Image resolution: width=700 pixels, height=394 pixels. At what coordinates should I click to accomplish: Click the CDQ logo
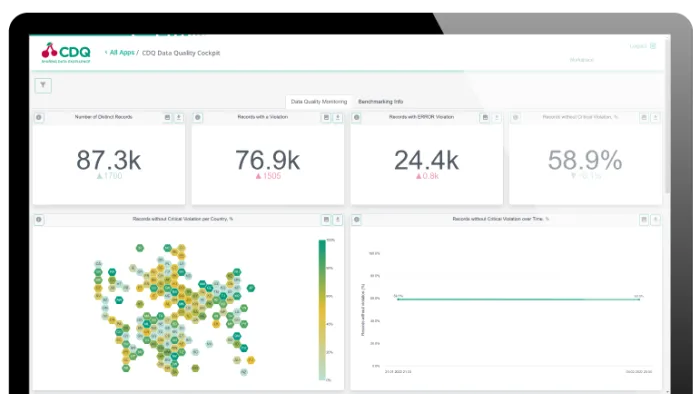pyautogui.click(x=66, y=53)
